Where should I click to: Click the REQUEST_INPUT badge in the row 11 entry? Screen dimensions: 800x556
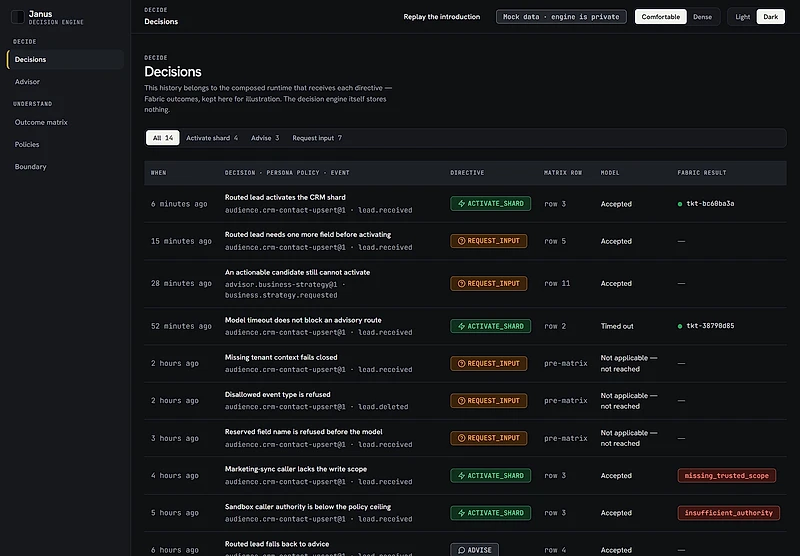click(x=488, y=284)
